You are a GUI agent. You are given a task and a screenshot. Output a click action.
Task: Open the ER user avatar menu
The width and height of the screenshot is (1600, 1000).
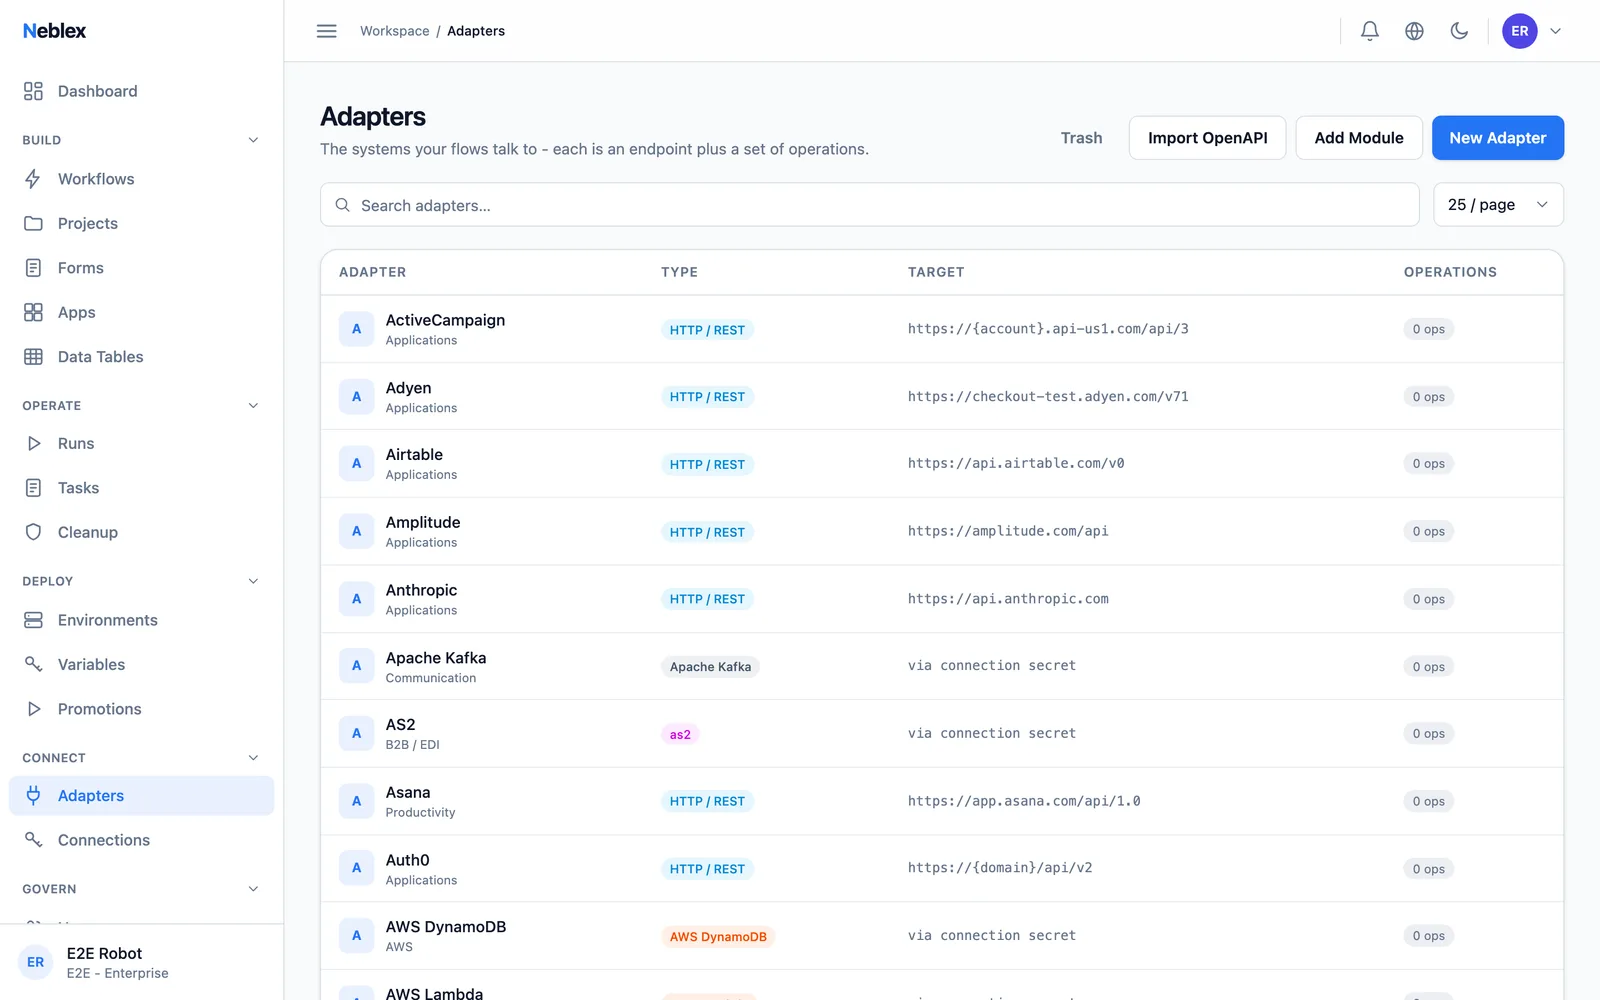tap(1519, 31)
